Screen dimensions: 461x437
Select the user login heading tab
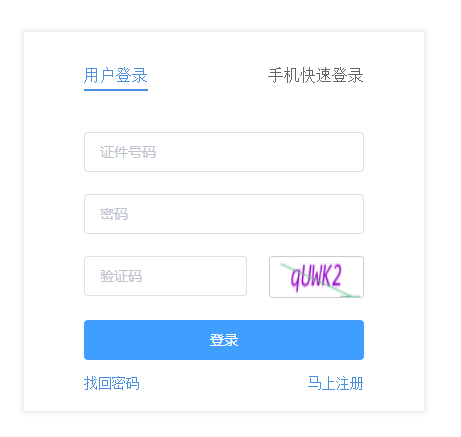coord(116,76)
